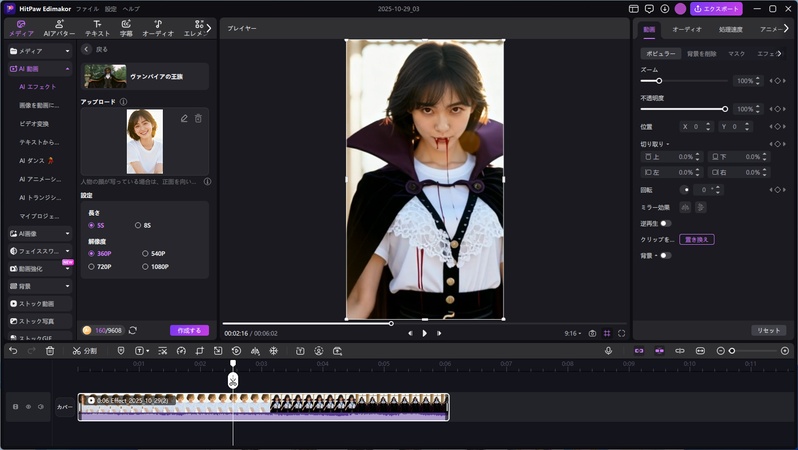Enter fullscreen preview in the player
Viewport: 798px width, 450px height.
tap(621, 333)
